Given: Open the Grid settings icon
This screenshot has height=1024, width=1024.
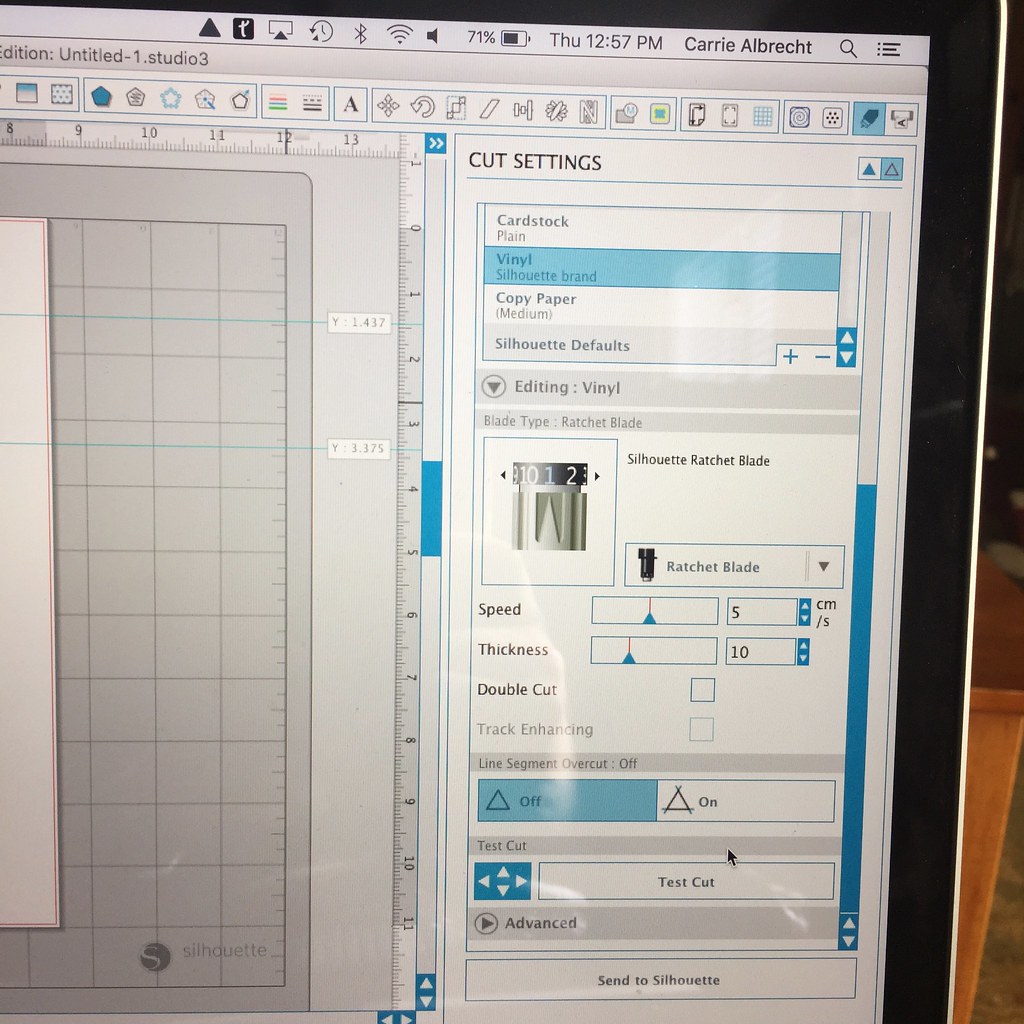Looking at the screenshot, I should 762,116.
